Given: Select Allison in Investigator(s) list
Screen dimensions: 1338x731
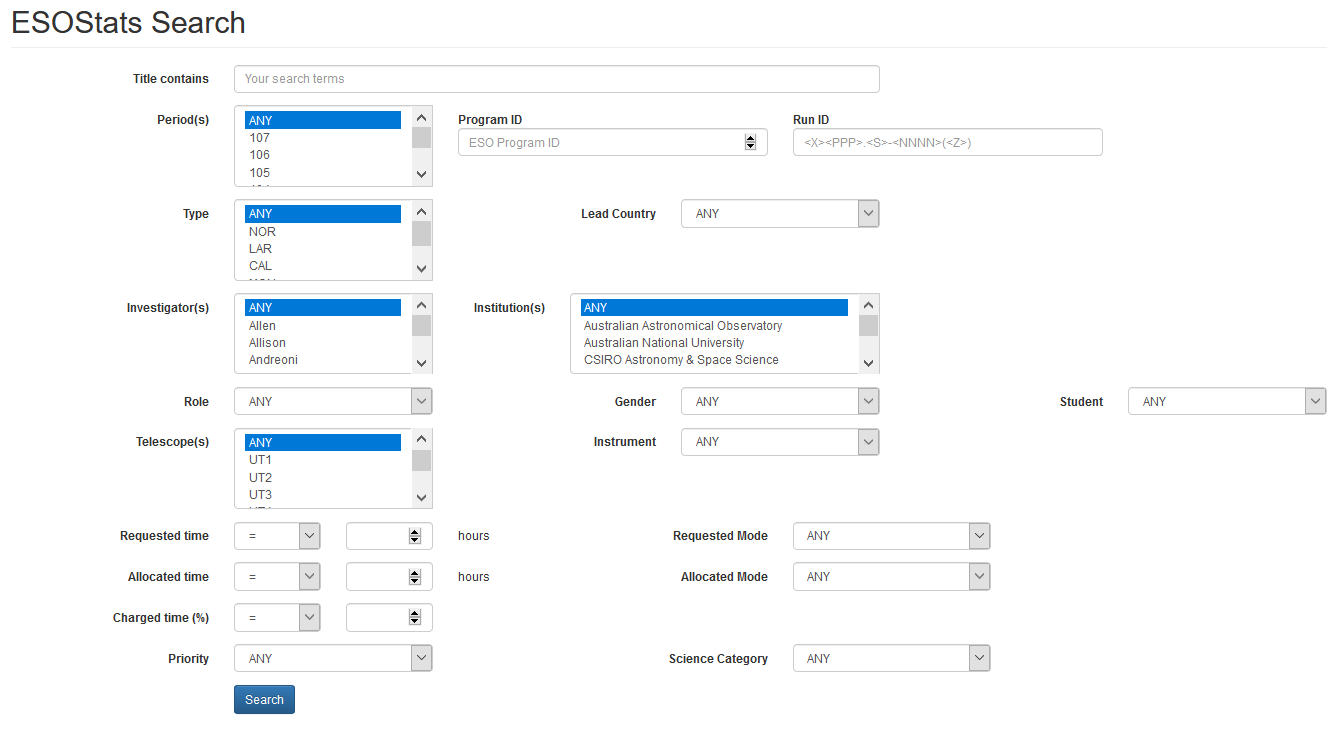Looking at the screenshot, I should (x=323, y=342).
